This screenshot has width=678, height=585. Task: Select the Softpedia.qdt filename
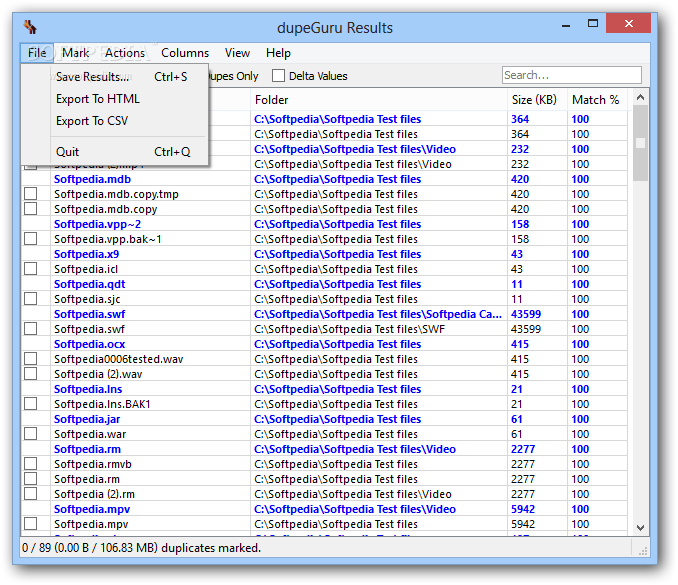90,284
